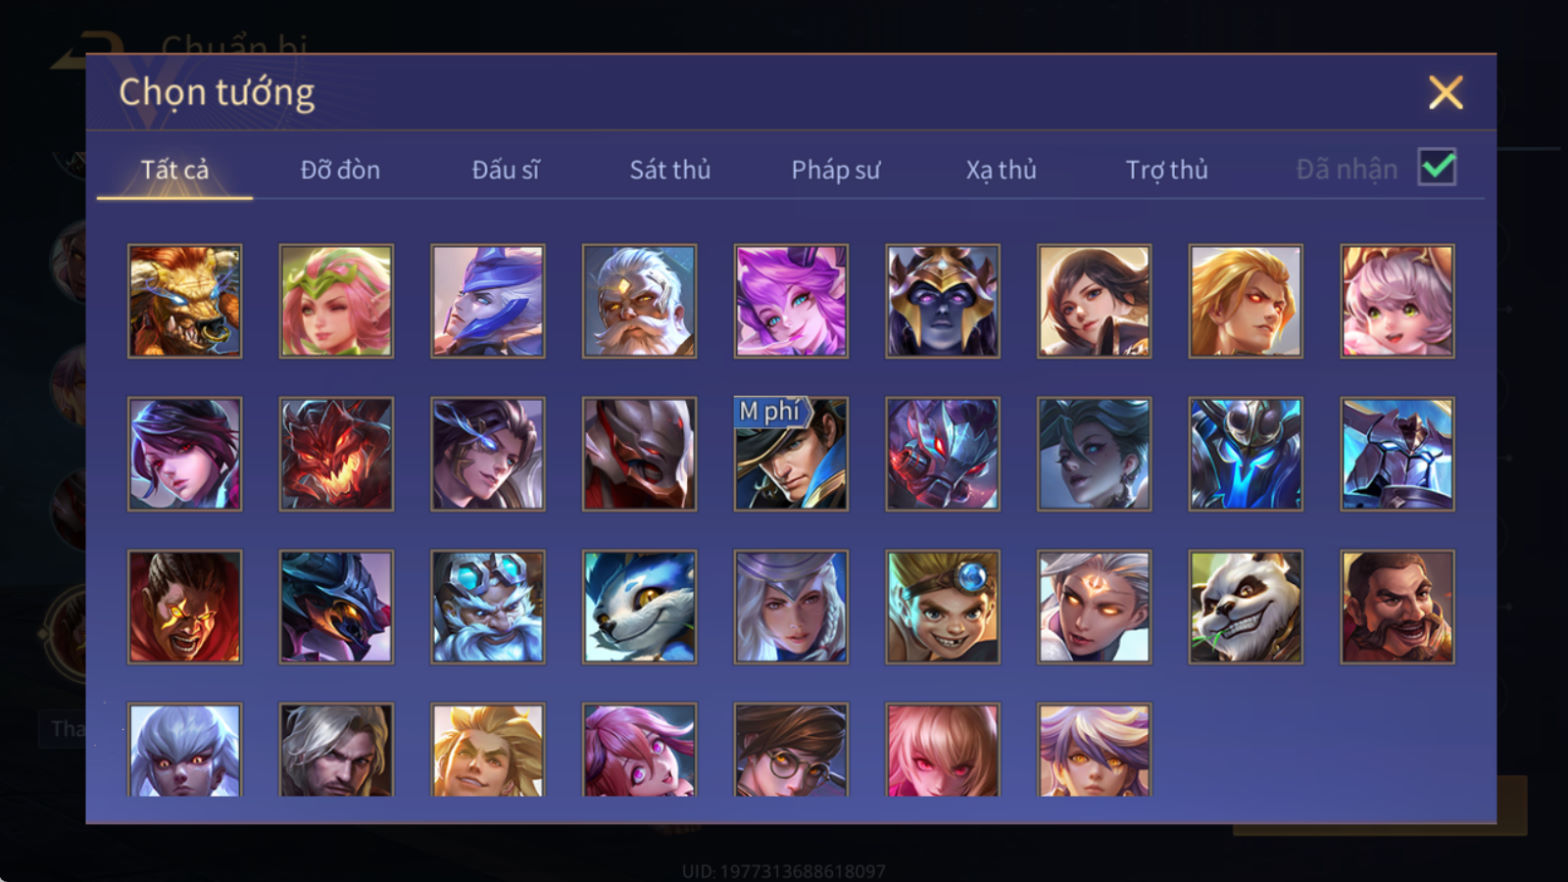This screenshot has width=1568, height=882.
Task: Toggle the Đã nhận checkbox
Action: click(x=1437, y=167)
